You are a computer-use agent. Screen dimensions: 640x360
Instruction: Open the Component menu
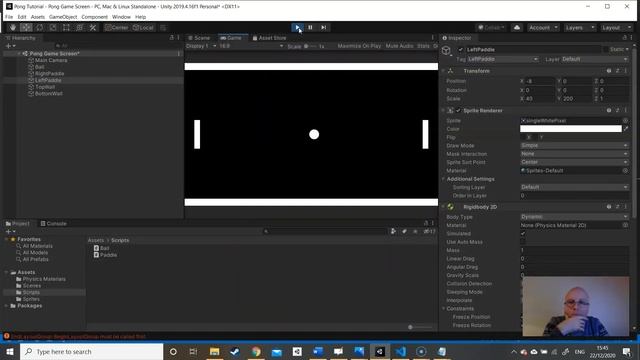[x=94, y=17]
